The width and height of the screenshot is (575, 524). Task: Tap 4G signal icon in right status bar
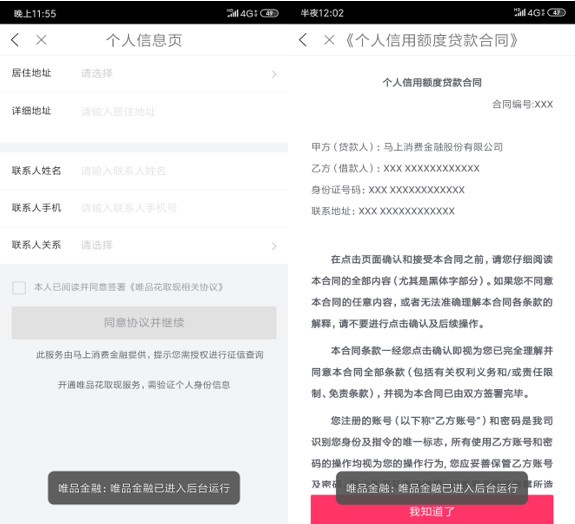pos(529,13)
